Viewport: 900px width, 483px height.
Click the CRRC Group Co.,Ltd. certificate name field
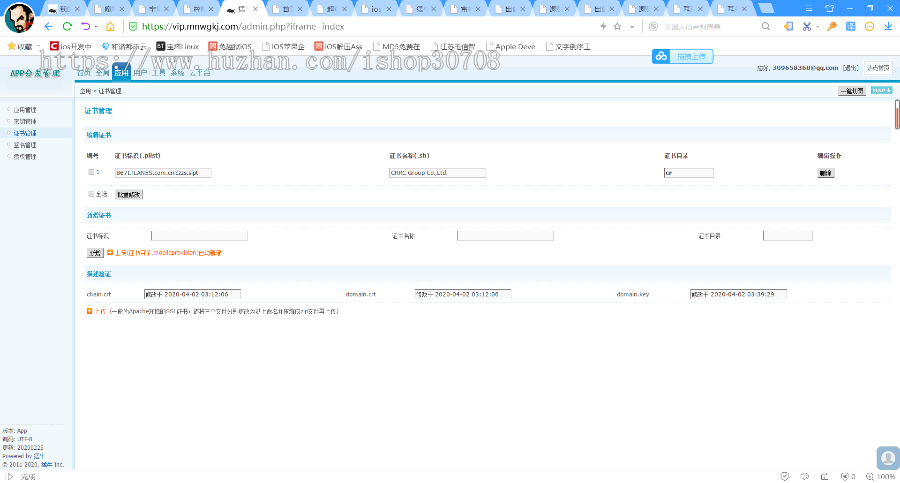pos(437,172)
